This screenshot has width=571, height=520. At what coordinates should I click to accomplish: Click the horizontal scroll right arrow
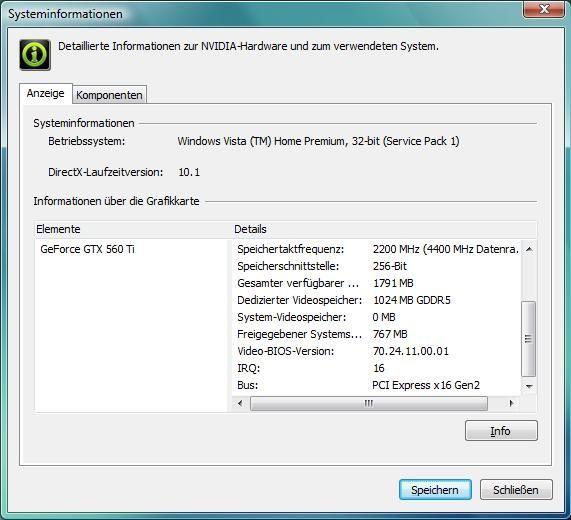(x=512, y=403)
